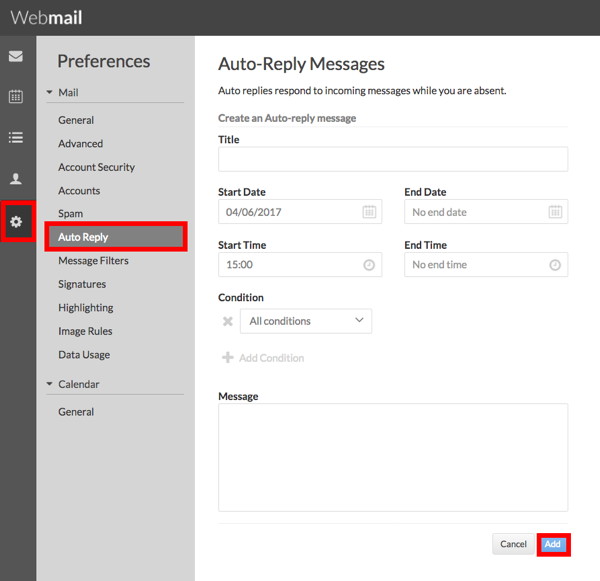Click the plus icon beside Add Condition
The width and height of the screenshot is (600, 581).
(228, 357)
